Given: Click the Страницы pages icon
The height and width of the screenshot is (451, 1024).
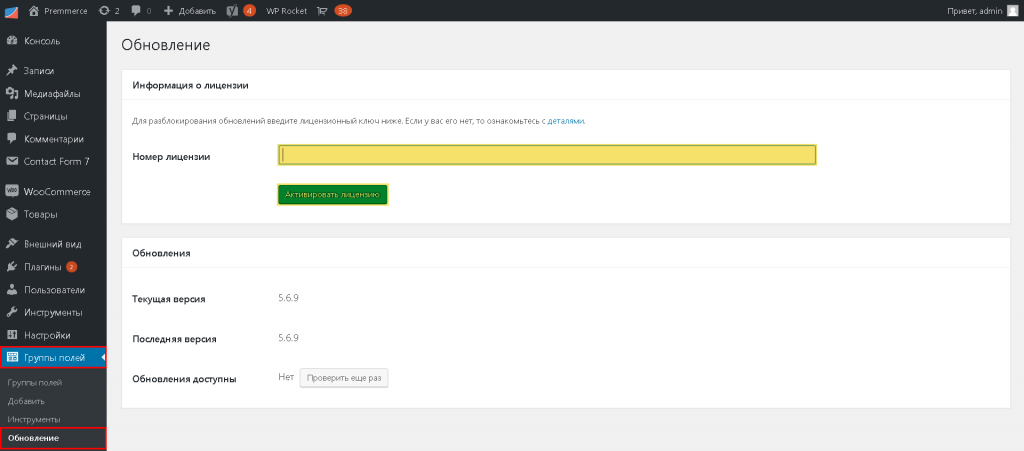Looking at the screenshot, I should tap(11, 116).
